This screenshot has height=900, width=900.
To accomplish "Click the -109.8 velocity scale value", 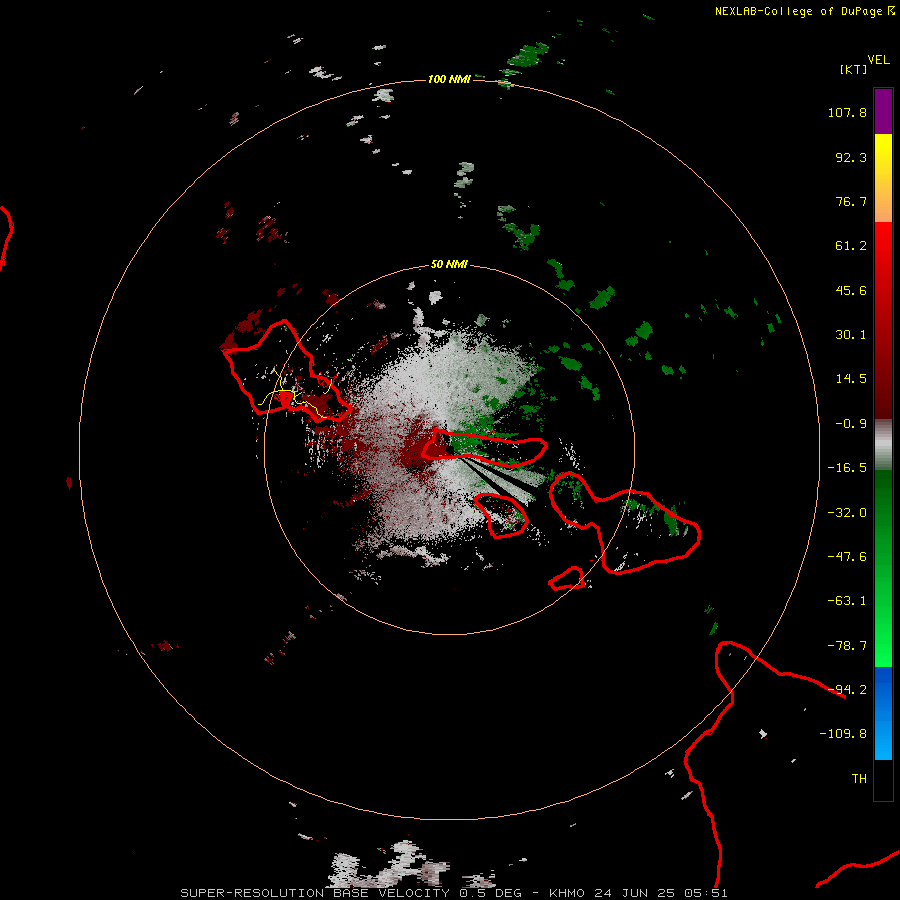I will [x=843, y=734].
